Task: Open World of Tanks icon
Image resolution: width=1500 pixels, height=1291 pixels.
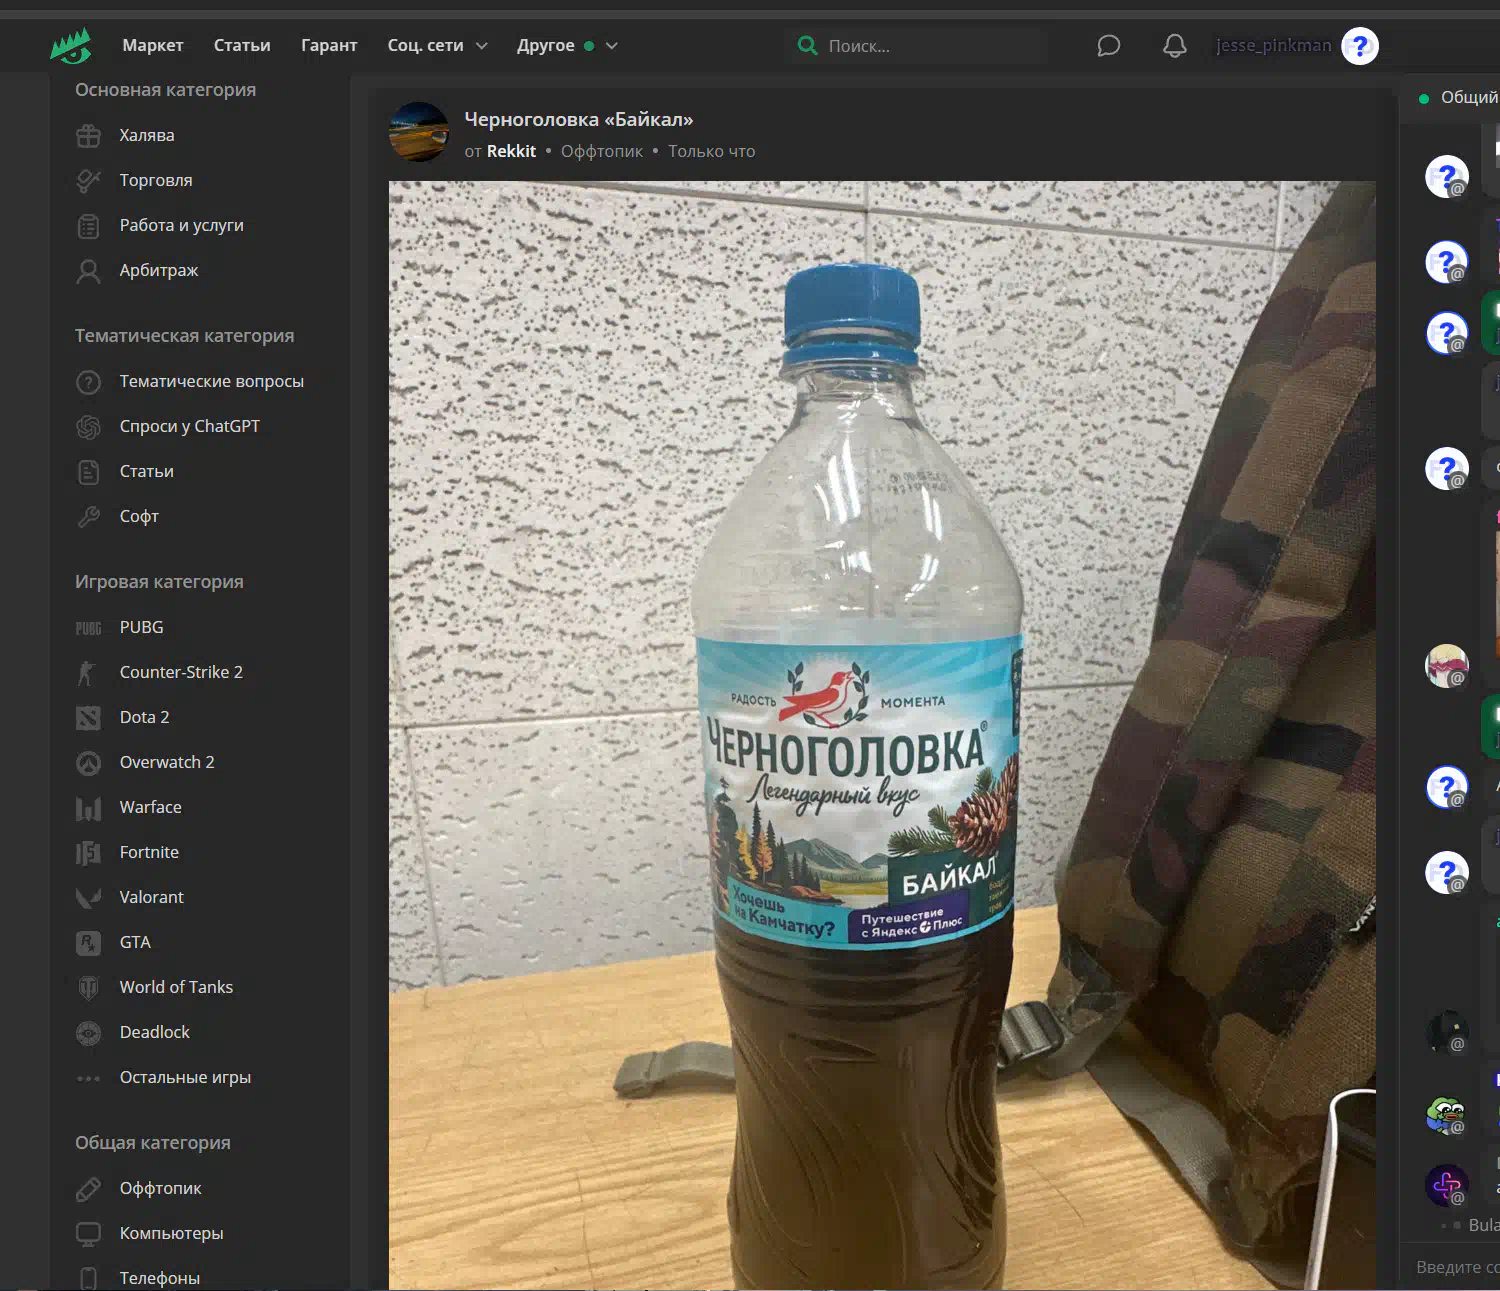Action: (89, 988)
